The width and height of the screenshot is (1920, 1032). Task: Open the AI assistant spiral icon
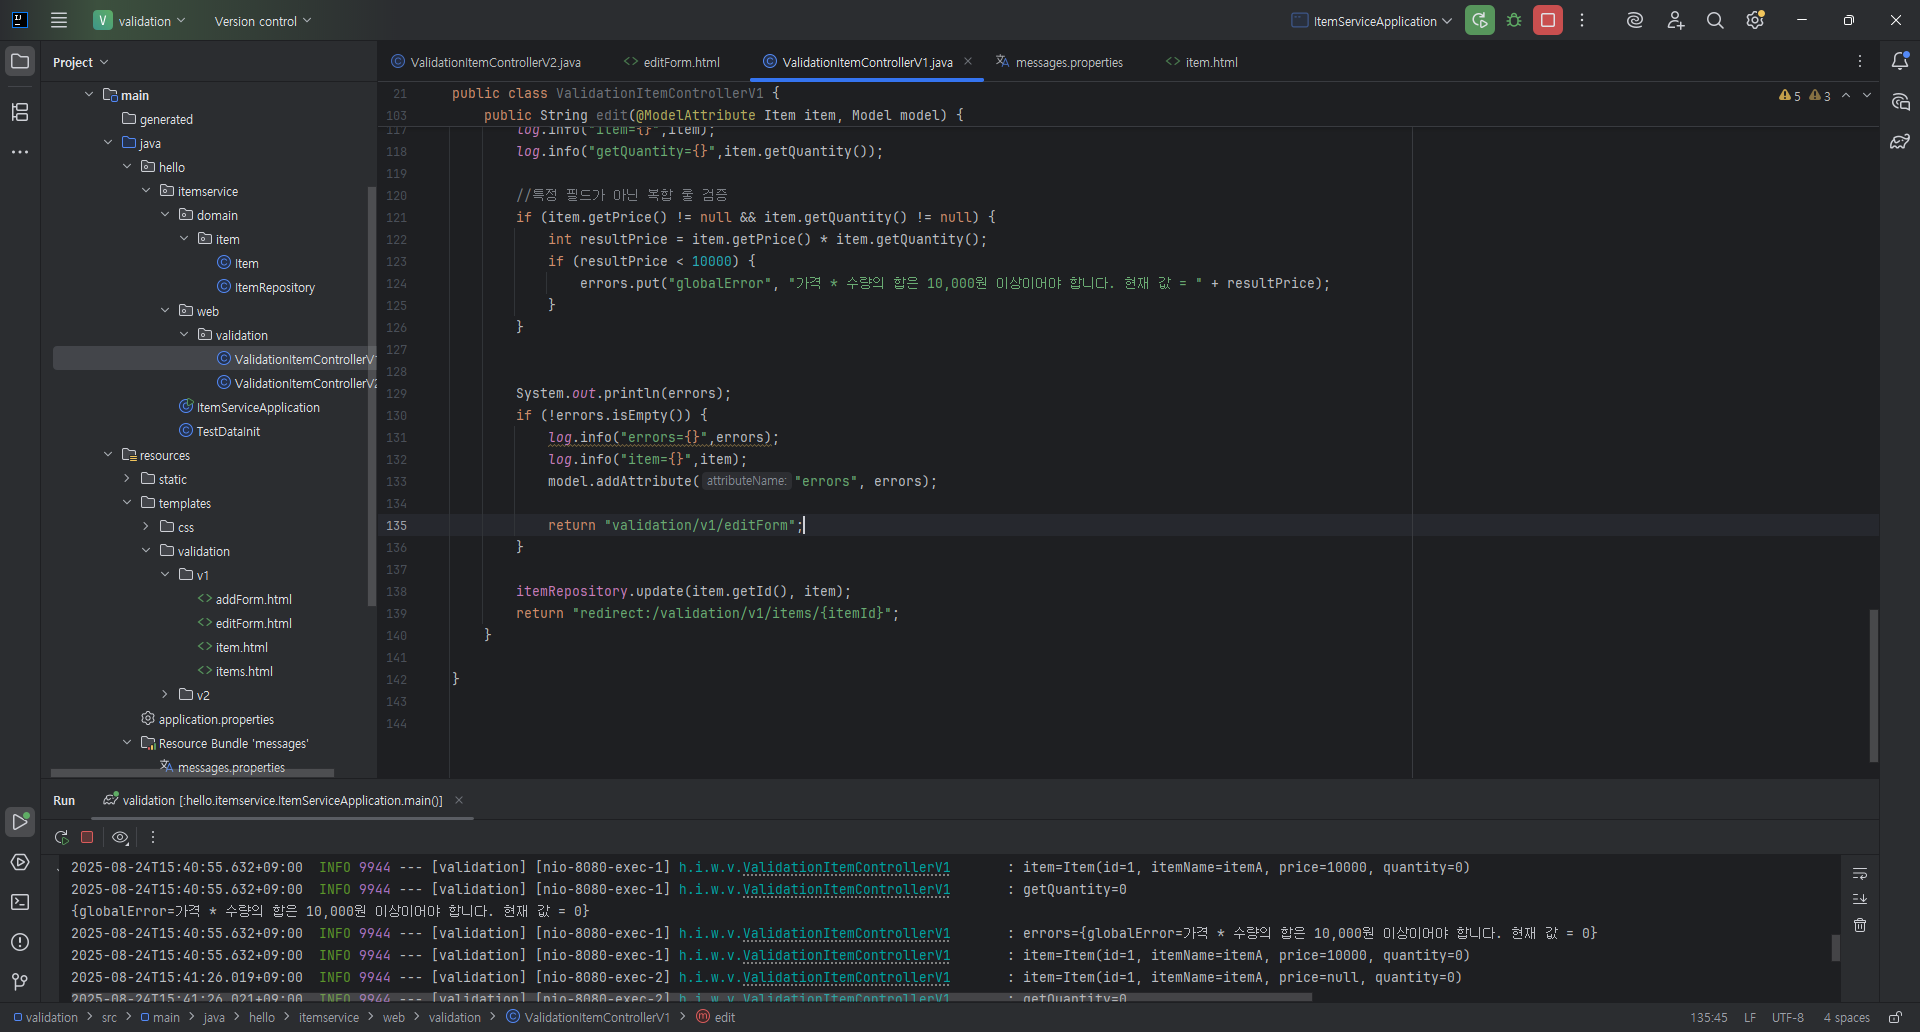(1635, 20)
